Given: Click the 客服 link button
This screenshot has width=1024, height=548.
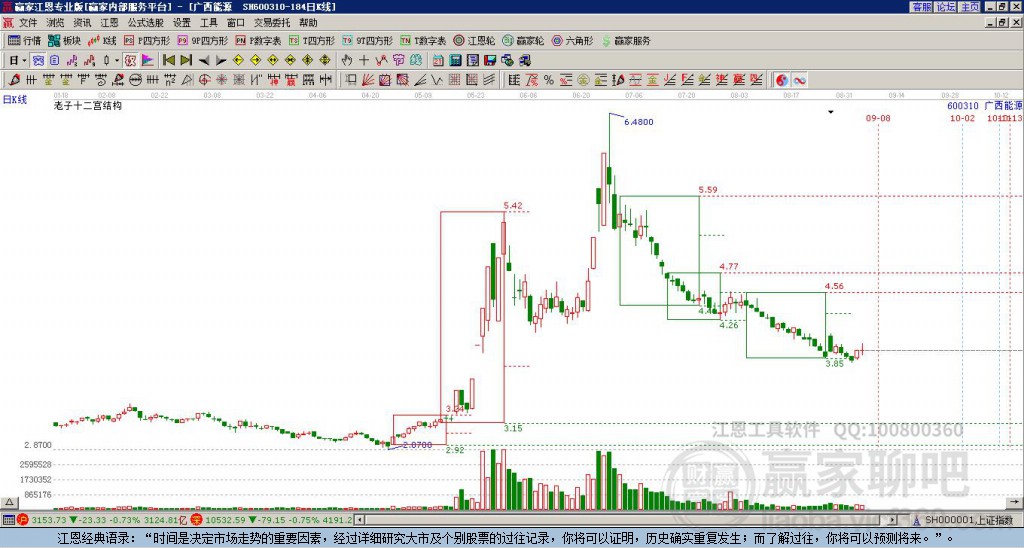Looking at the screenshot, I should [921, 7].
